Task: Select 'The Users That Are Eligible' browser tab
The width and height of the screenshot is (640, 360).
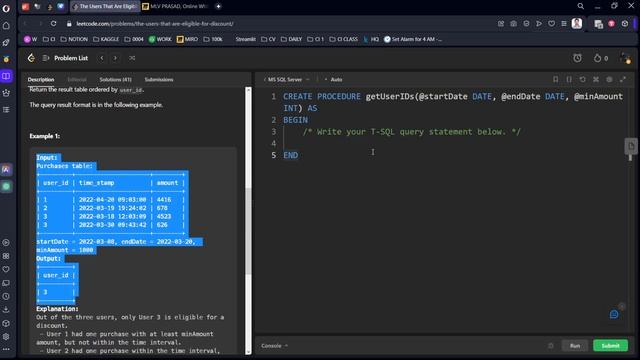Action: point(104,6)
